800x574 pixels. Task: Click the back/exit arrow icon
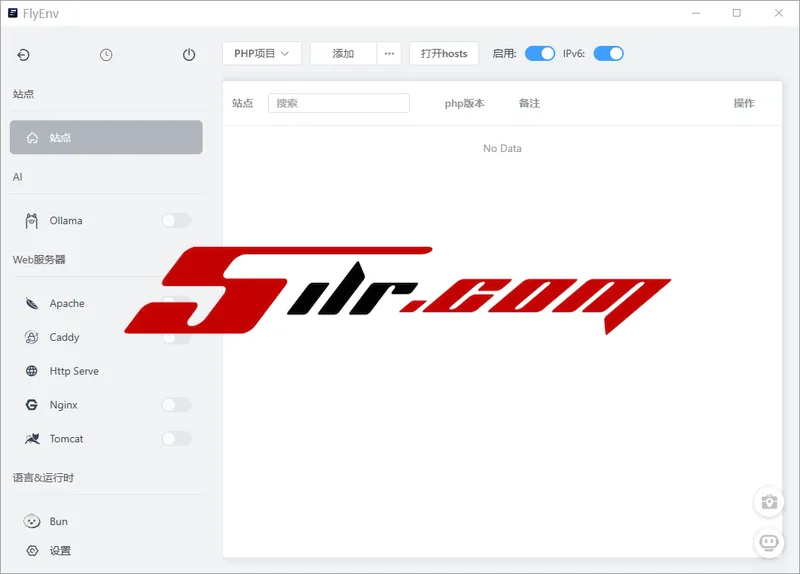coord(23,55)
